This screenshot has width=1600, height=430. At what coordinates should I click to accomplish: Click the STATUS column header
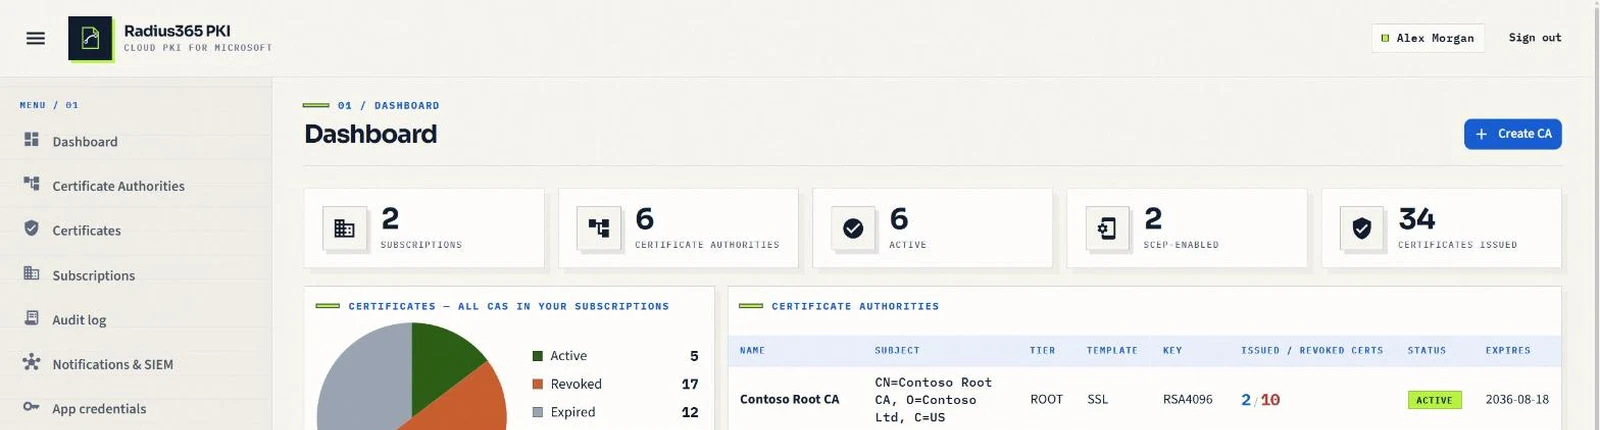coord(1427,350)
